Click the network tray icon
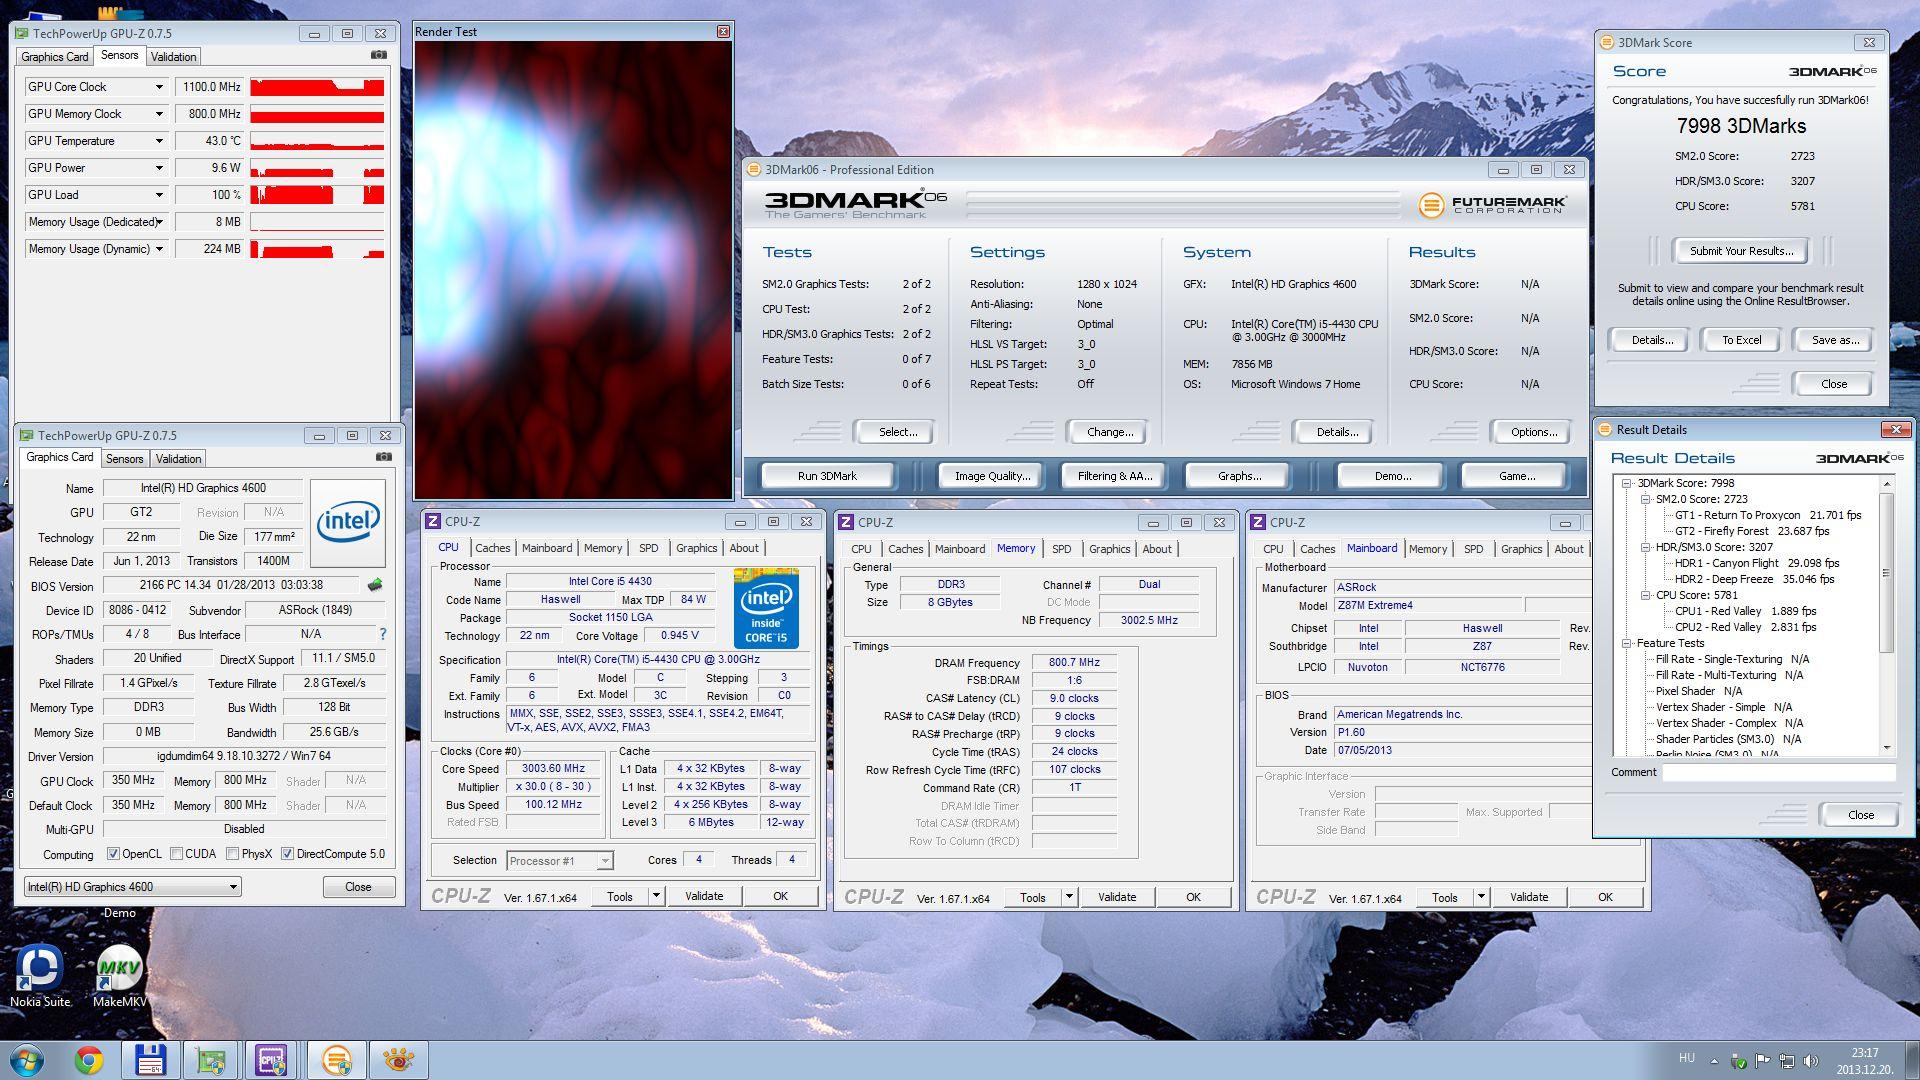 click(x=1786, y=1061)
